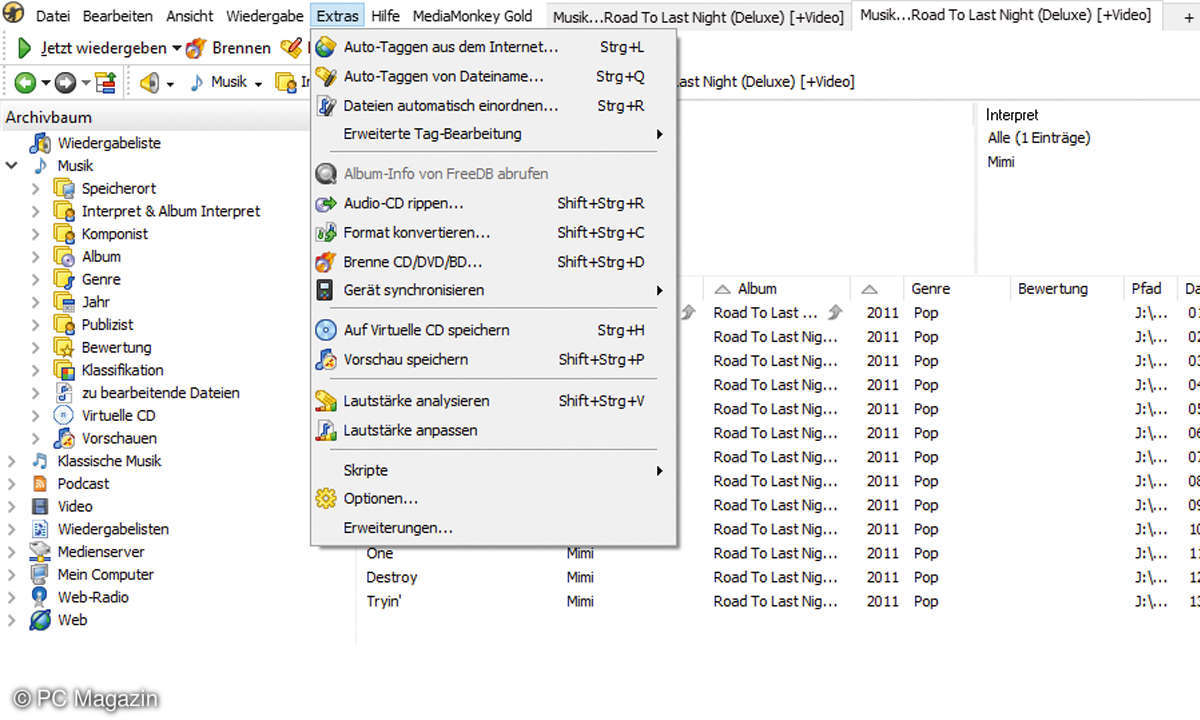Click the Mein Computer monitor icon
Image resolution: width=1200 pixels, height=720 pixels.
tap(40, 574)
